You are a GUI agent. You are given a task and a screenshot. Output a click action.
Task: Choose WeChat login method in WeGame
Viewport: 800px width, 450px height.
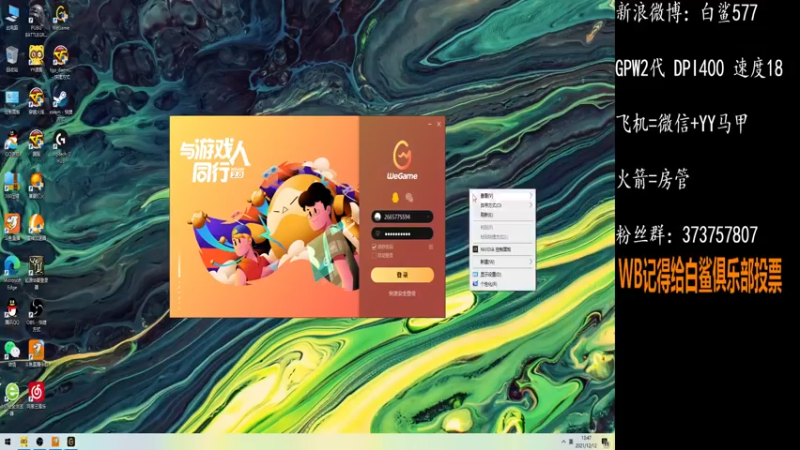[x=409, y=197]
